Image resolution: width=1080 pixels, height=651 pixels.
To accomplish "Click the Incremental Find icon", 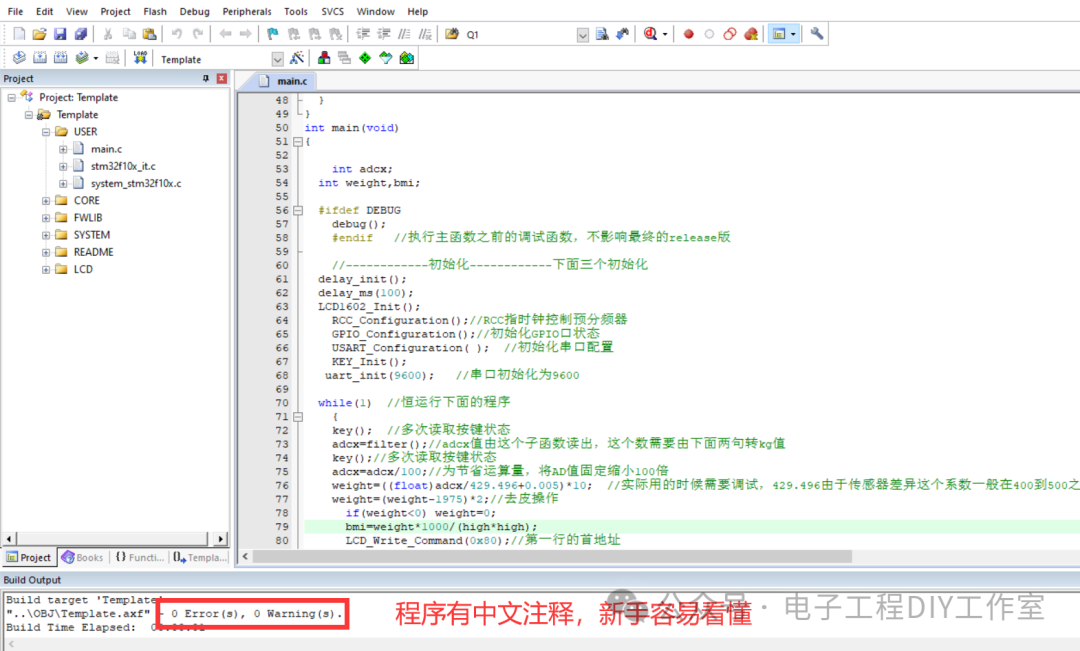I will (x=623, y=34).
